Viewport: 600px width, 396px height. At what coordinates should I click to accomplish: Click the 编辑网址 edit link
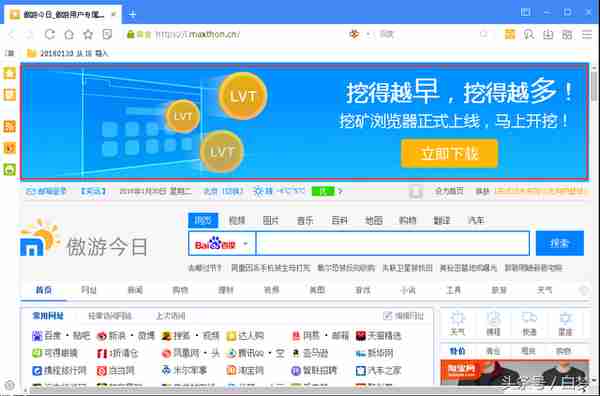403,316
